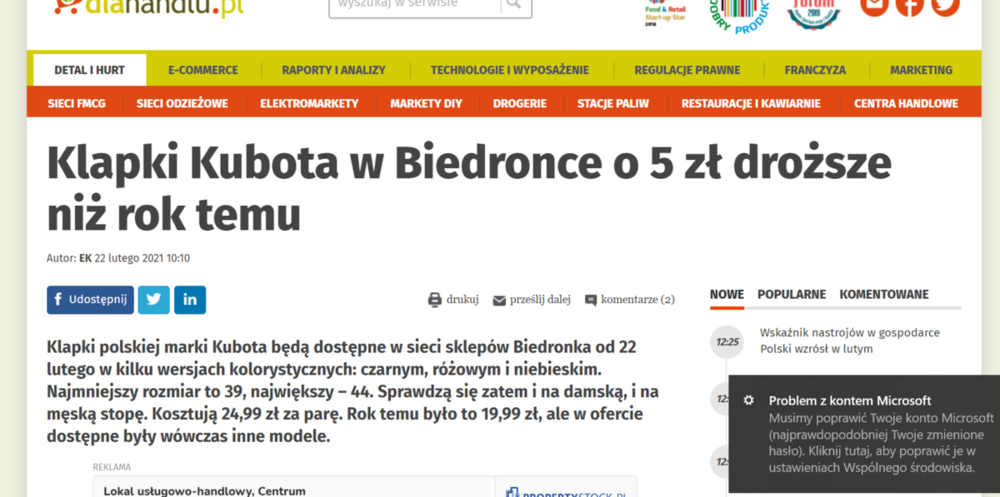
Task: Click the notification gear settings icon
Action: coord(749,400)
